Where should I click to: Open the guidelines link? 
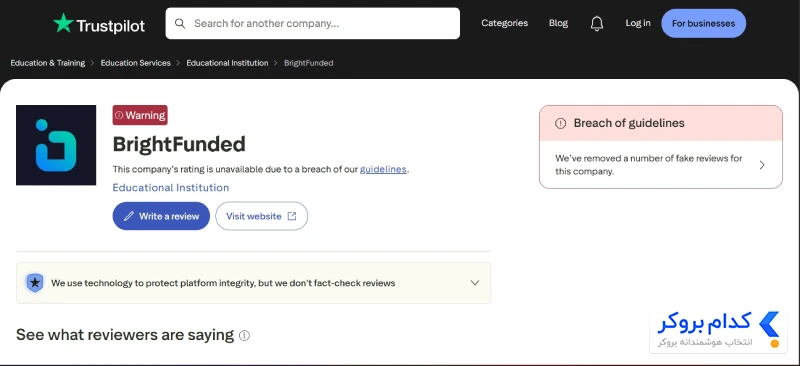click(x=383, y=169)
